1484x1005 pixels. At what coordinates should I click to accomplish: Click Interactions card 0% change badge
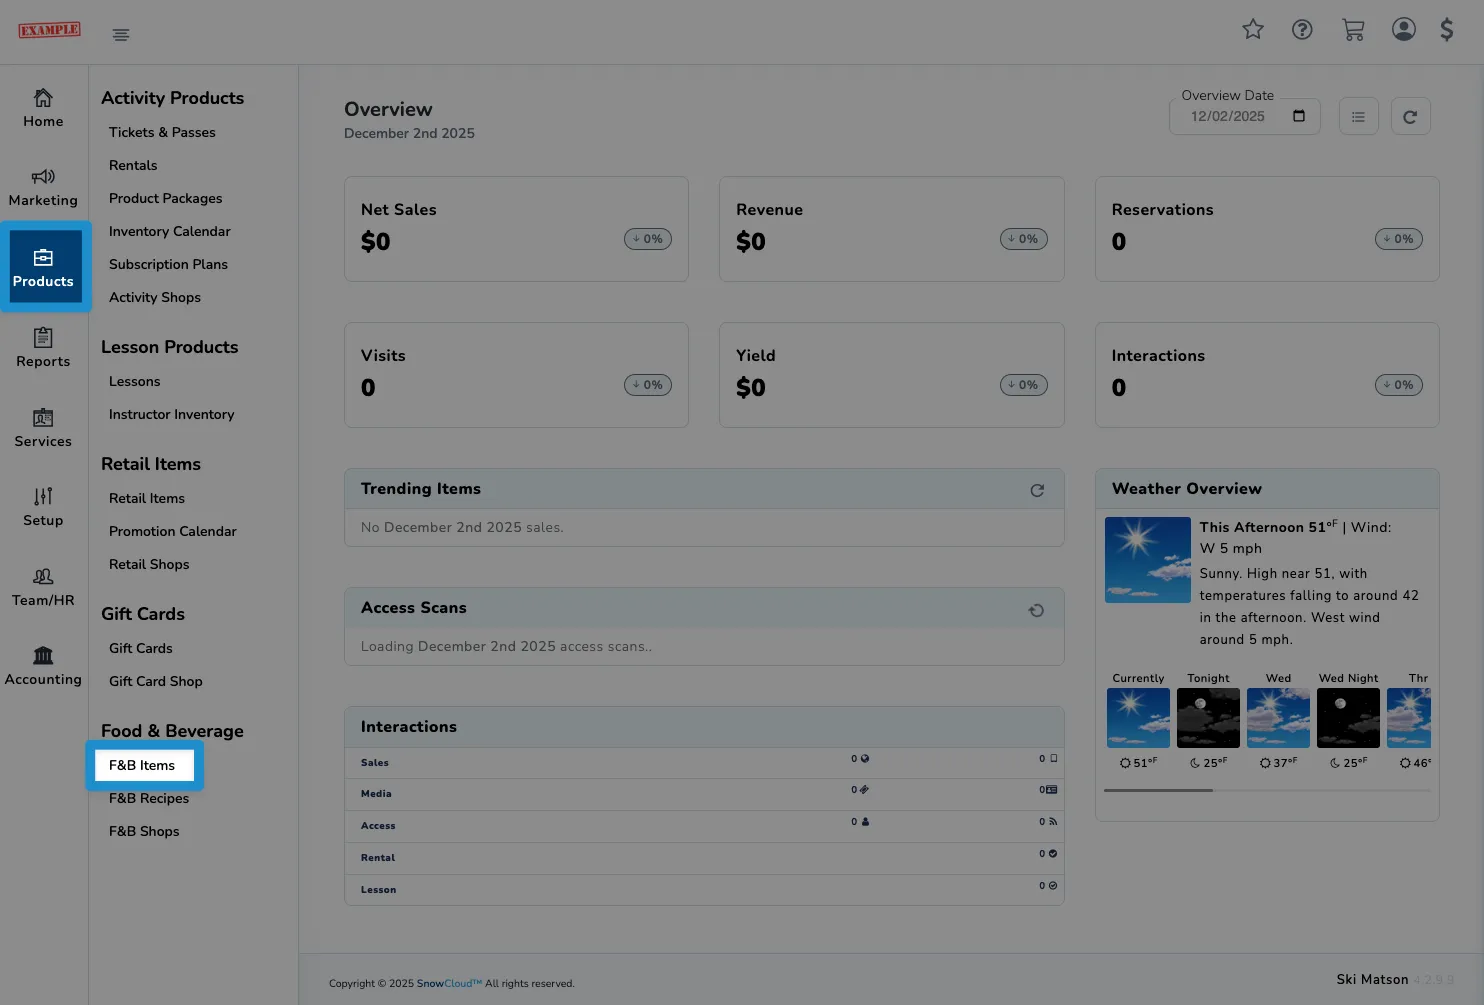(1399, 385)
